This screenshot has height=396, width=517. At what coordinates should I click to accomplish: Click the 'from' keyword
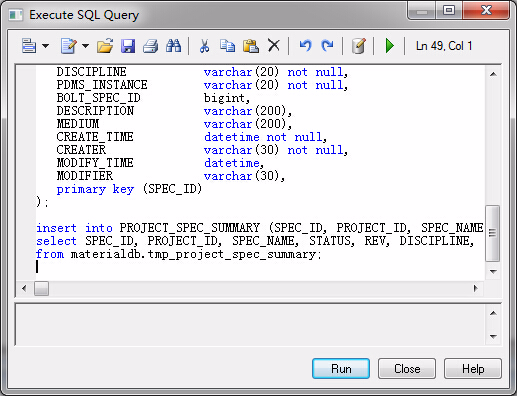point(50,254)
